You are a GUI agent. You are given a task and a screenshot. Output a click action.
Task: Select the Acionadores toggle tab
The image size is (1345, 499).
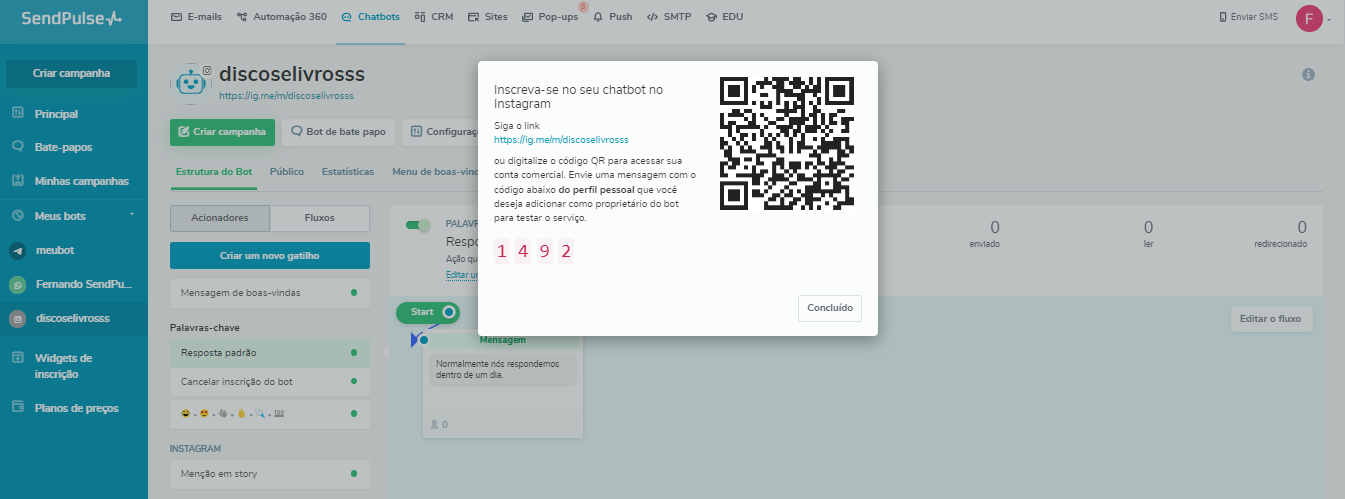click(220, 217)
